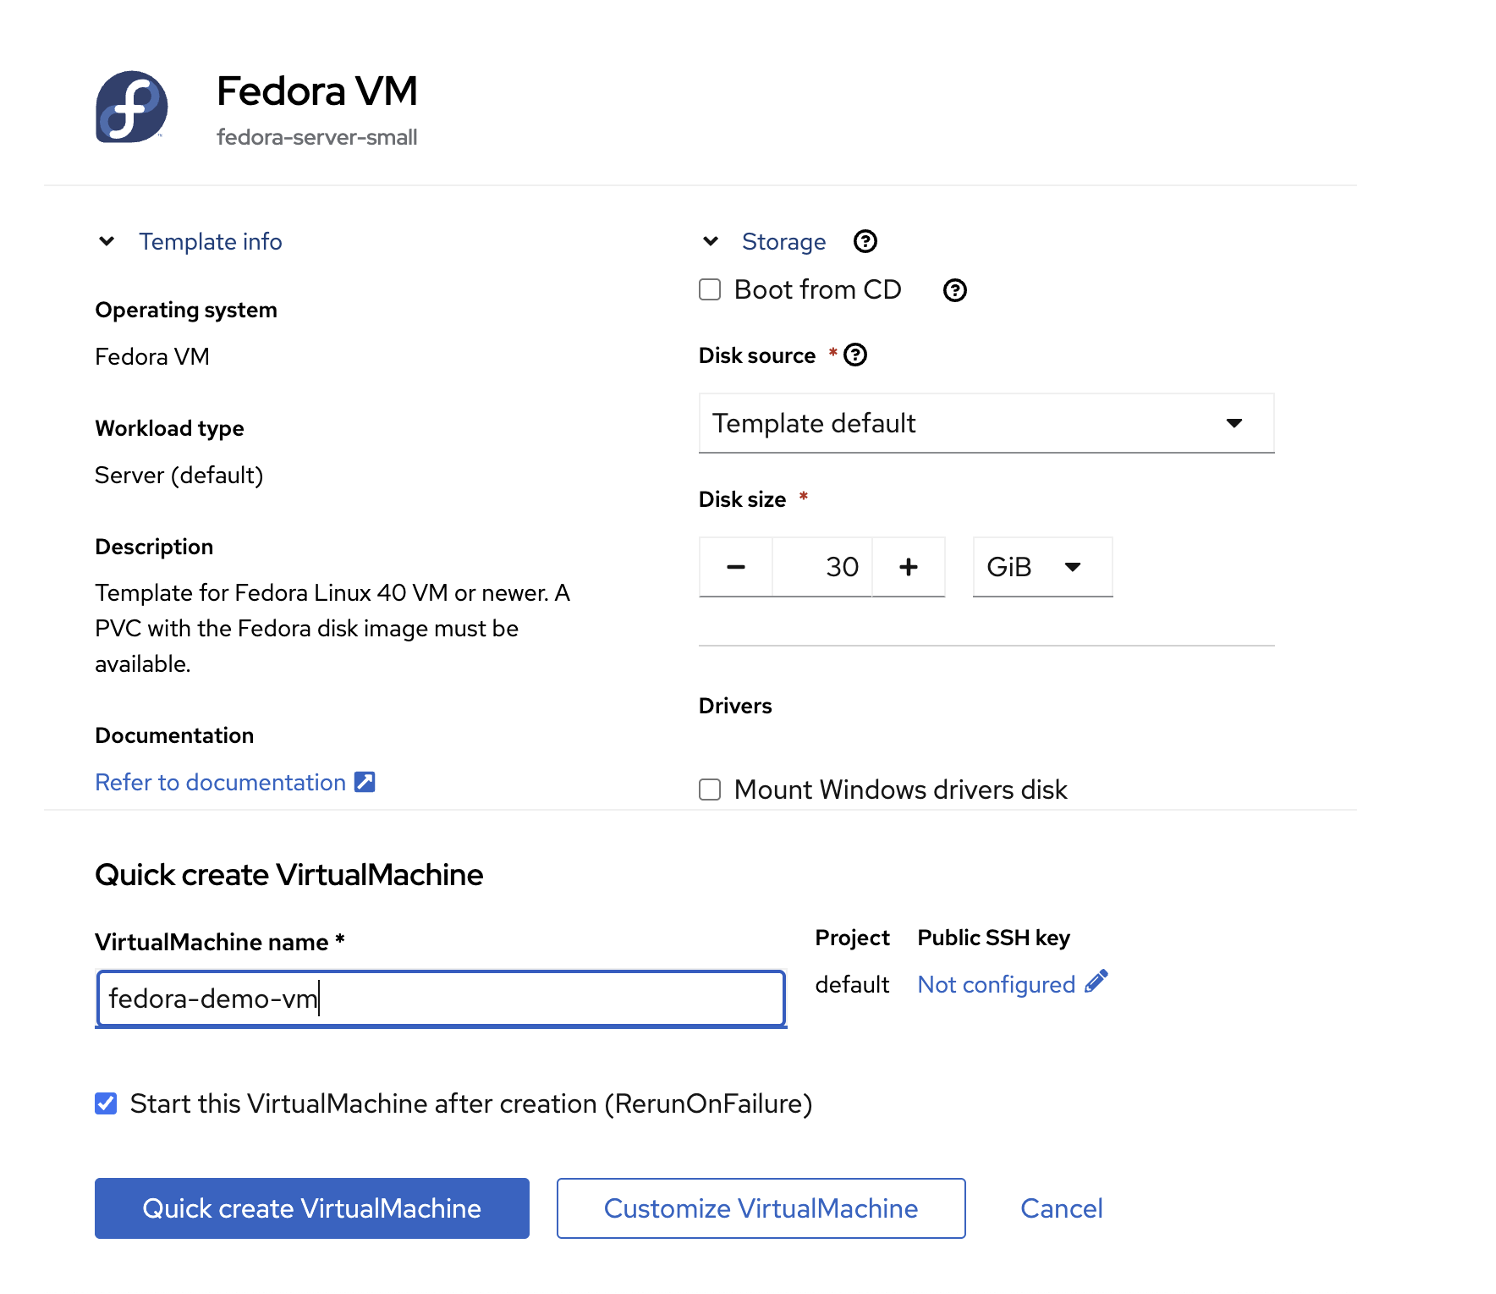Image resolution: width=1496 pixels, height=1294 pixels.
Task: Open the GiB unit dropdown
Action: (1042, 566)
